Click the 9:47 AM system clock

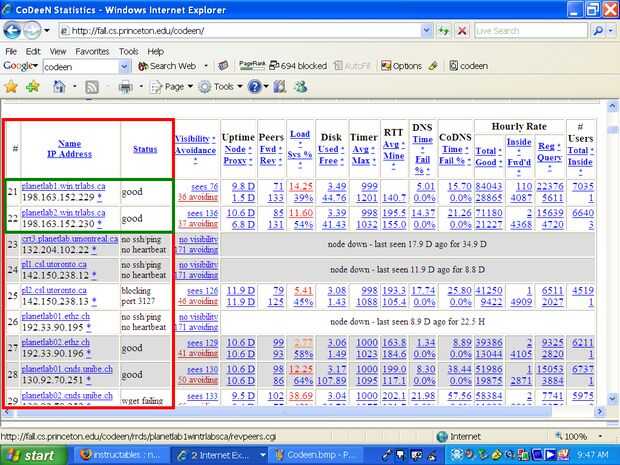point(592,455)
